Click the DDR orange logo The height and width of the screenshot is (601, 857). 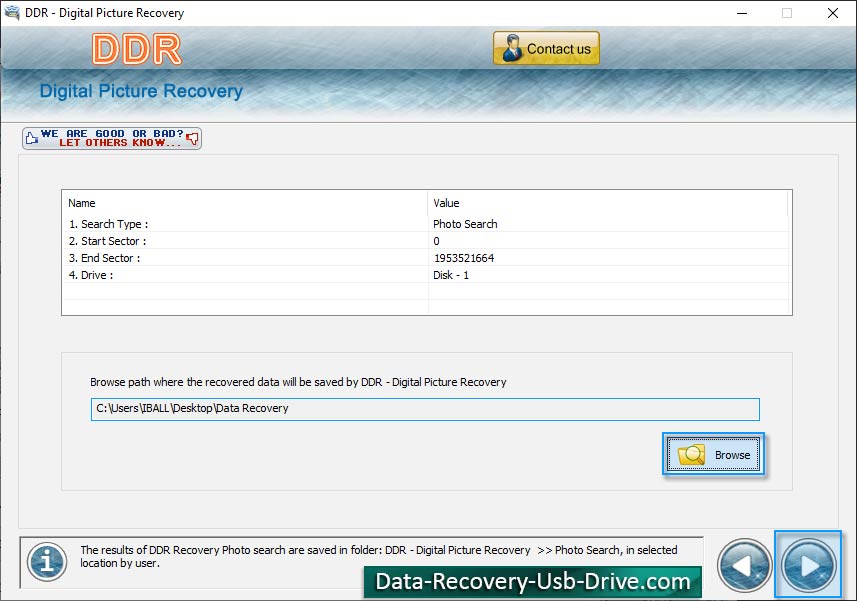click(137, 49)
